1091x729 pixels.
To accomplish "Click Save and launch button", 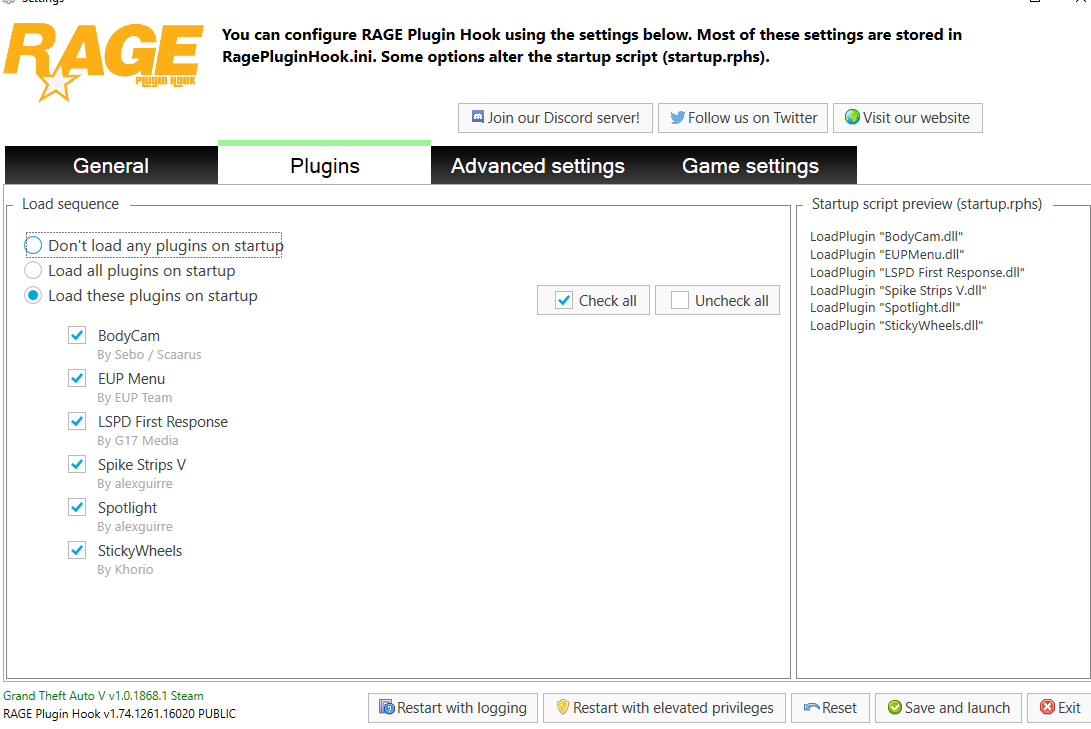I will (948, 707).
